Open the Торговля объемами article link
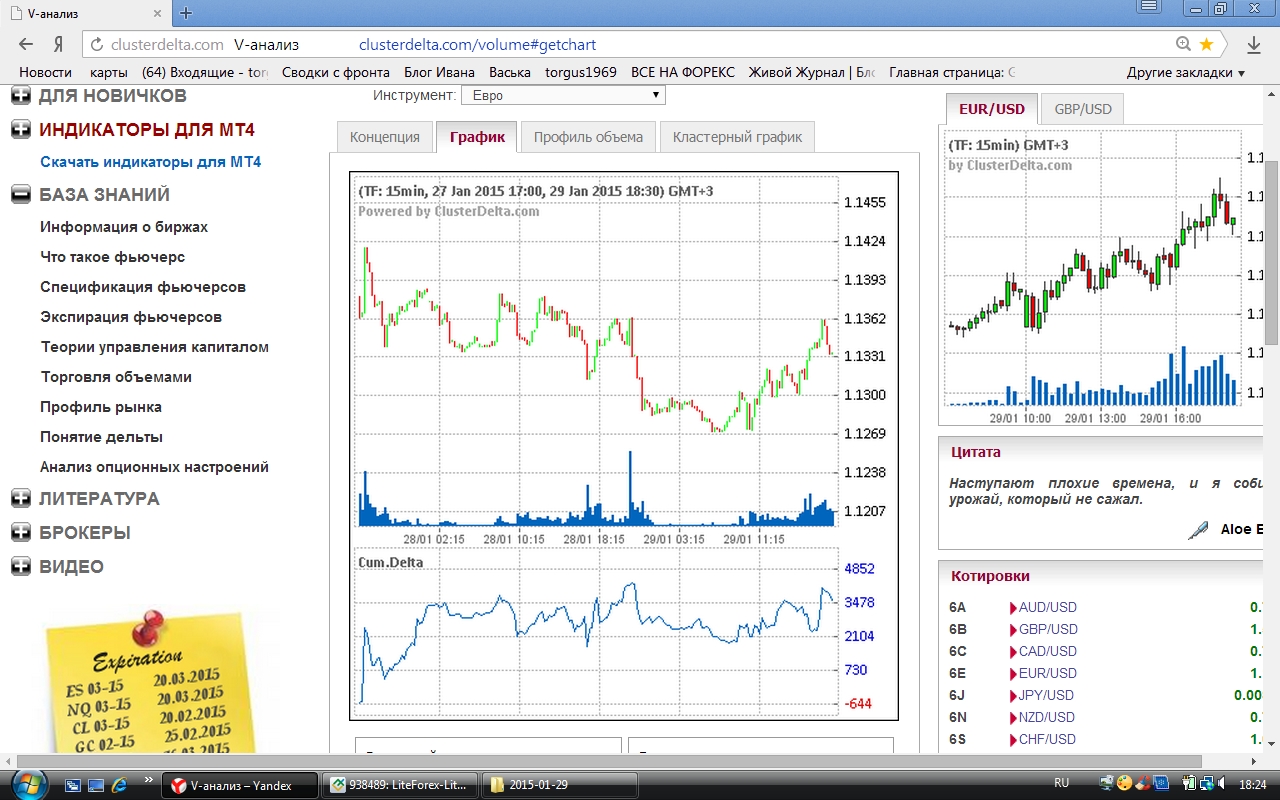The height and width of the screenshot is (800, 1280). click(116, 377)
